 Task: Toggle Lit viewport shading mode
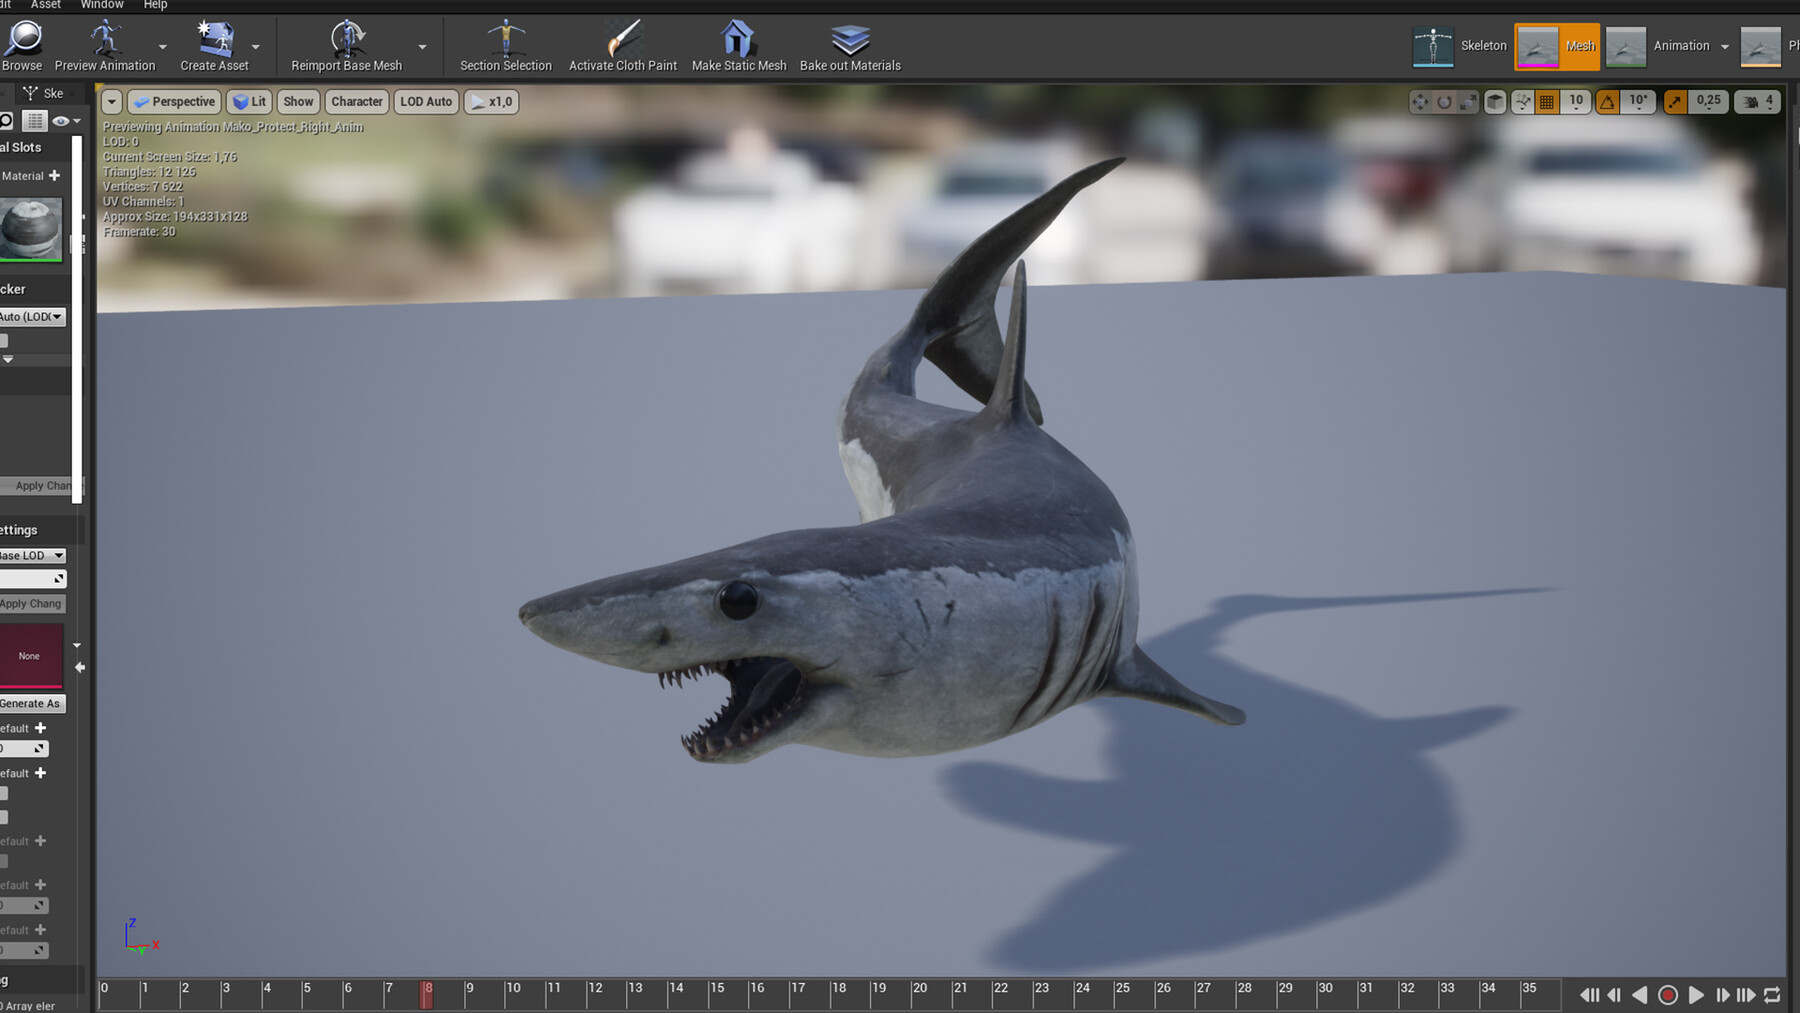point(249,101)
